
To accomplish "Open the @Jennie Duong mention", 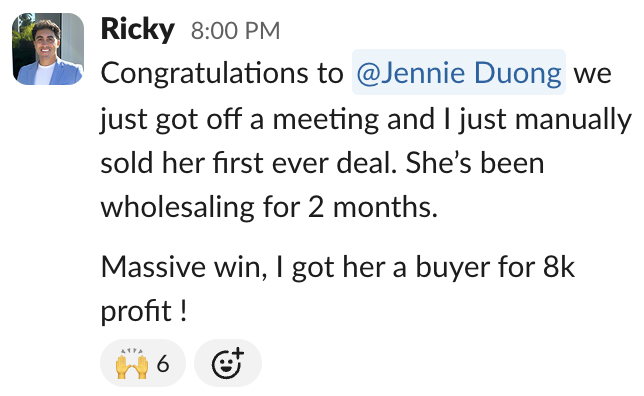I will coord(459,73).
